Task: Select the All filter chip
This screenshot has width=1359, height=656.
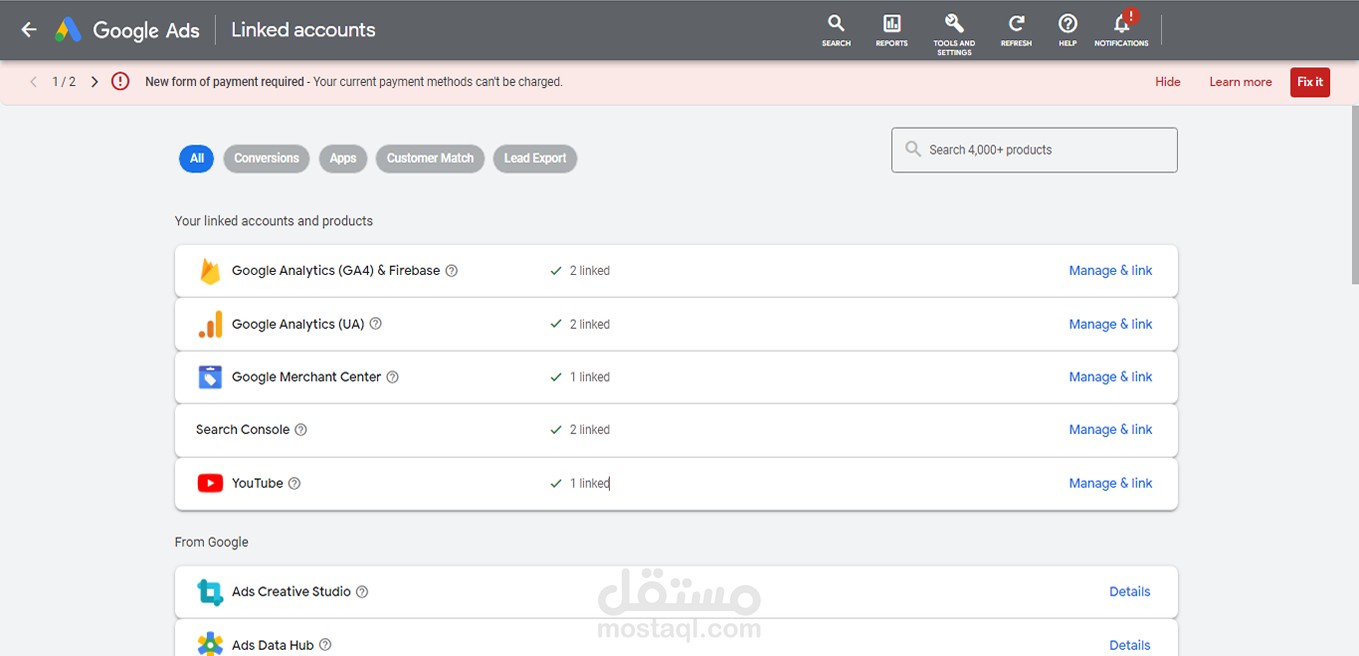Action: click(197, 158)
